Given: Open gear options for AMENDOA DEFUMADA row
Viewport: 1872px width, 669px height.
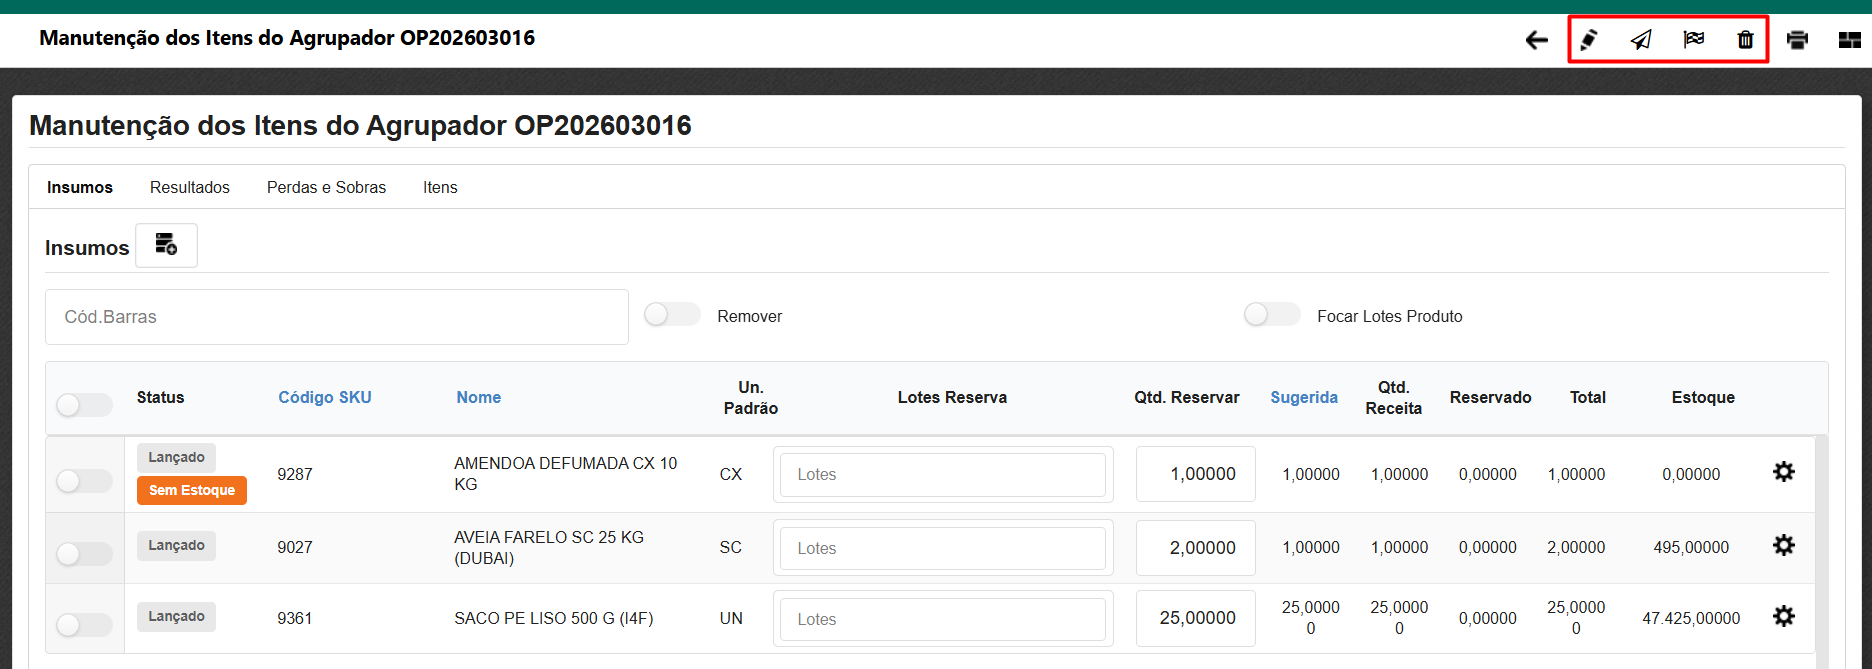Looking at the screenshot, I should click(1783, 472).
